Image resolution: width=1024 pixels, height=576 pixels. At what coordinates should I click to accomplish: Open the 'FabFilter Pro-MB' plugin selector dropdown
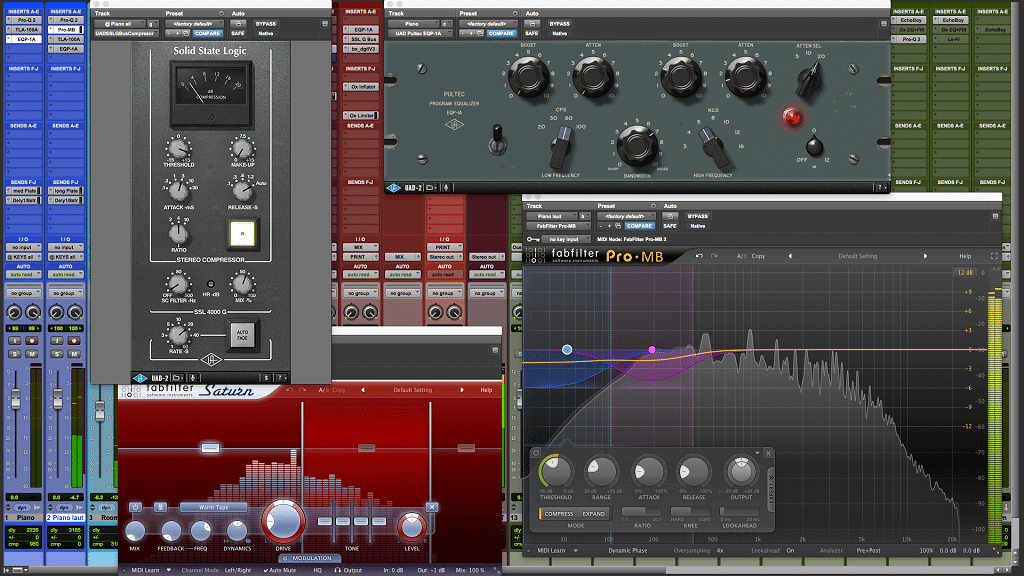coord(558,226)
